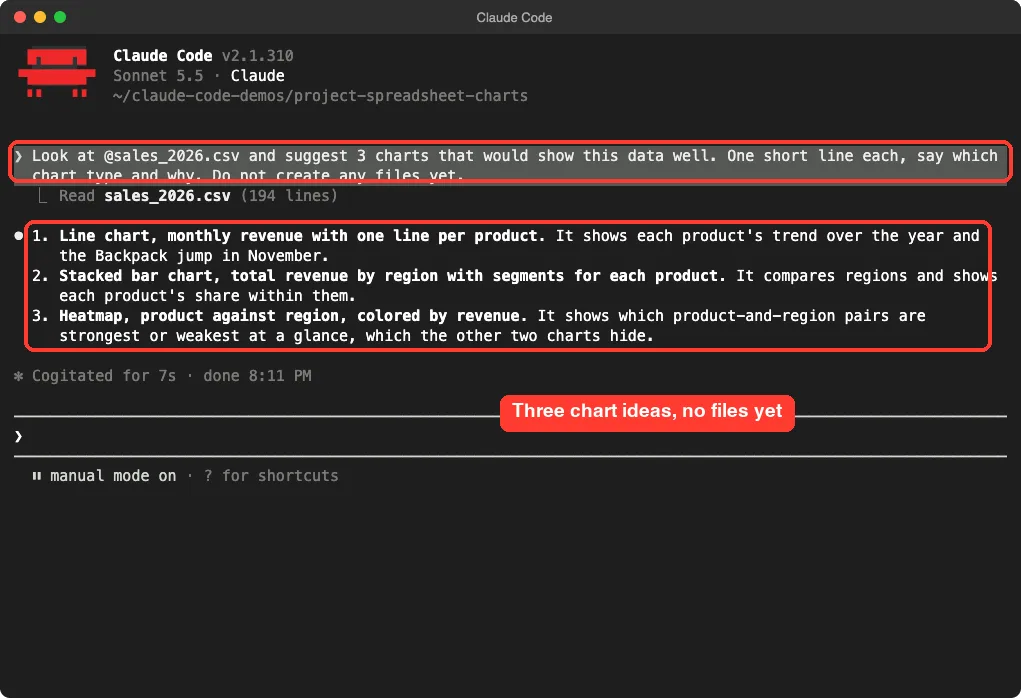The width and height of the screenshot is (1021, 698).
Task: Click the 'done 8:11 PM' timestamp
Action: click(257, 376)
